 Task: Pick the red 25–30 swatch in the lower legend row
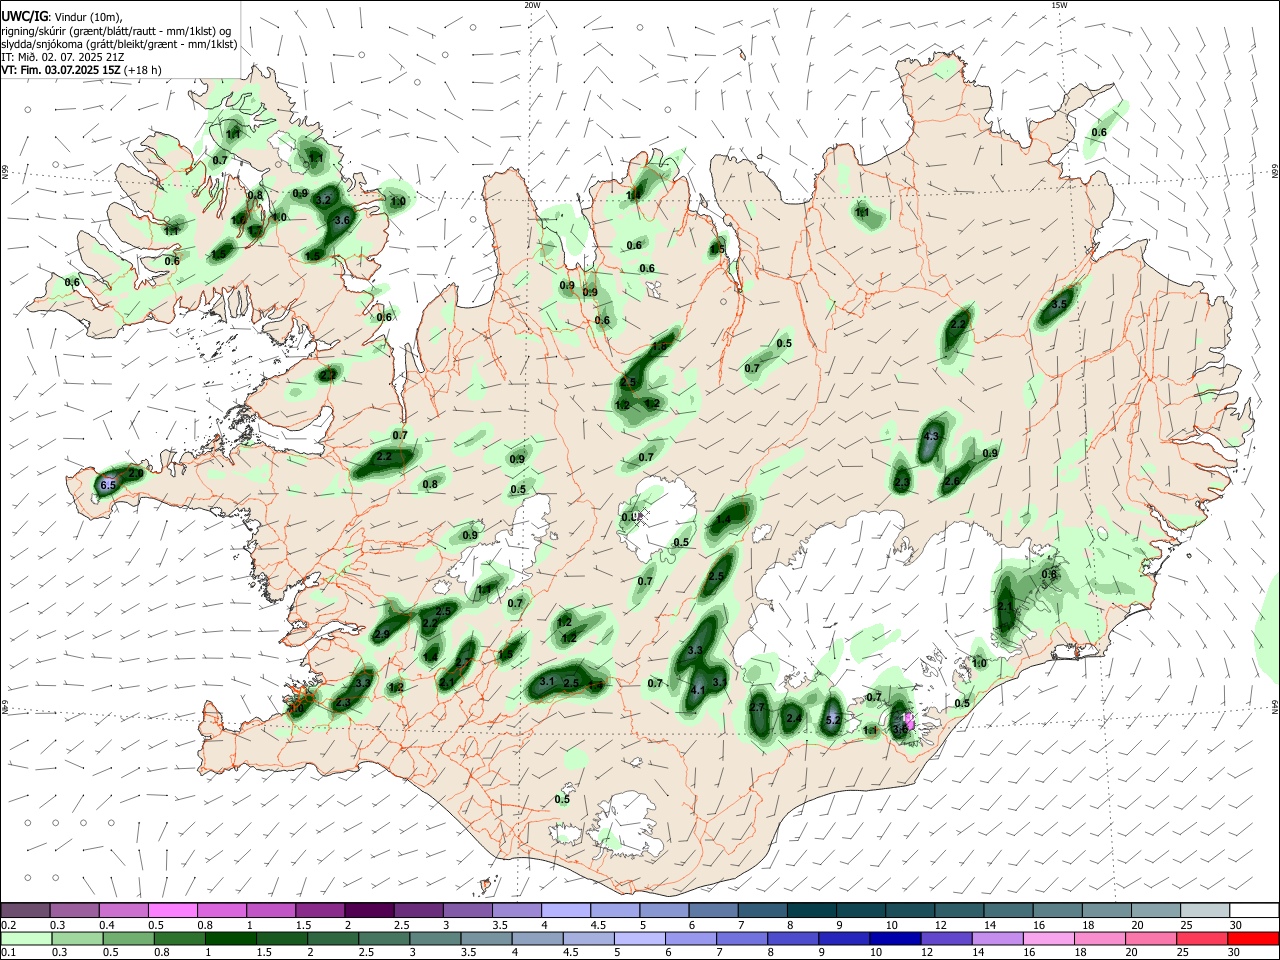1202,939
